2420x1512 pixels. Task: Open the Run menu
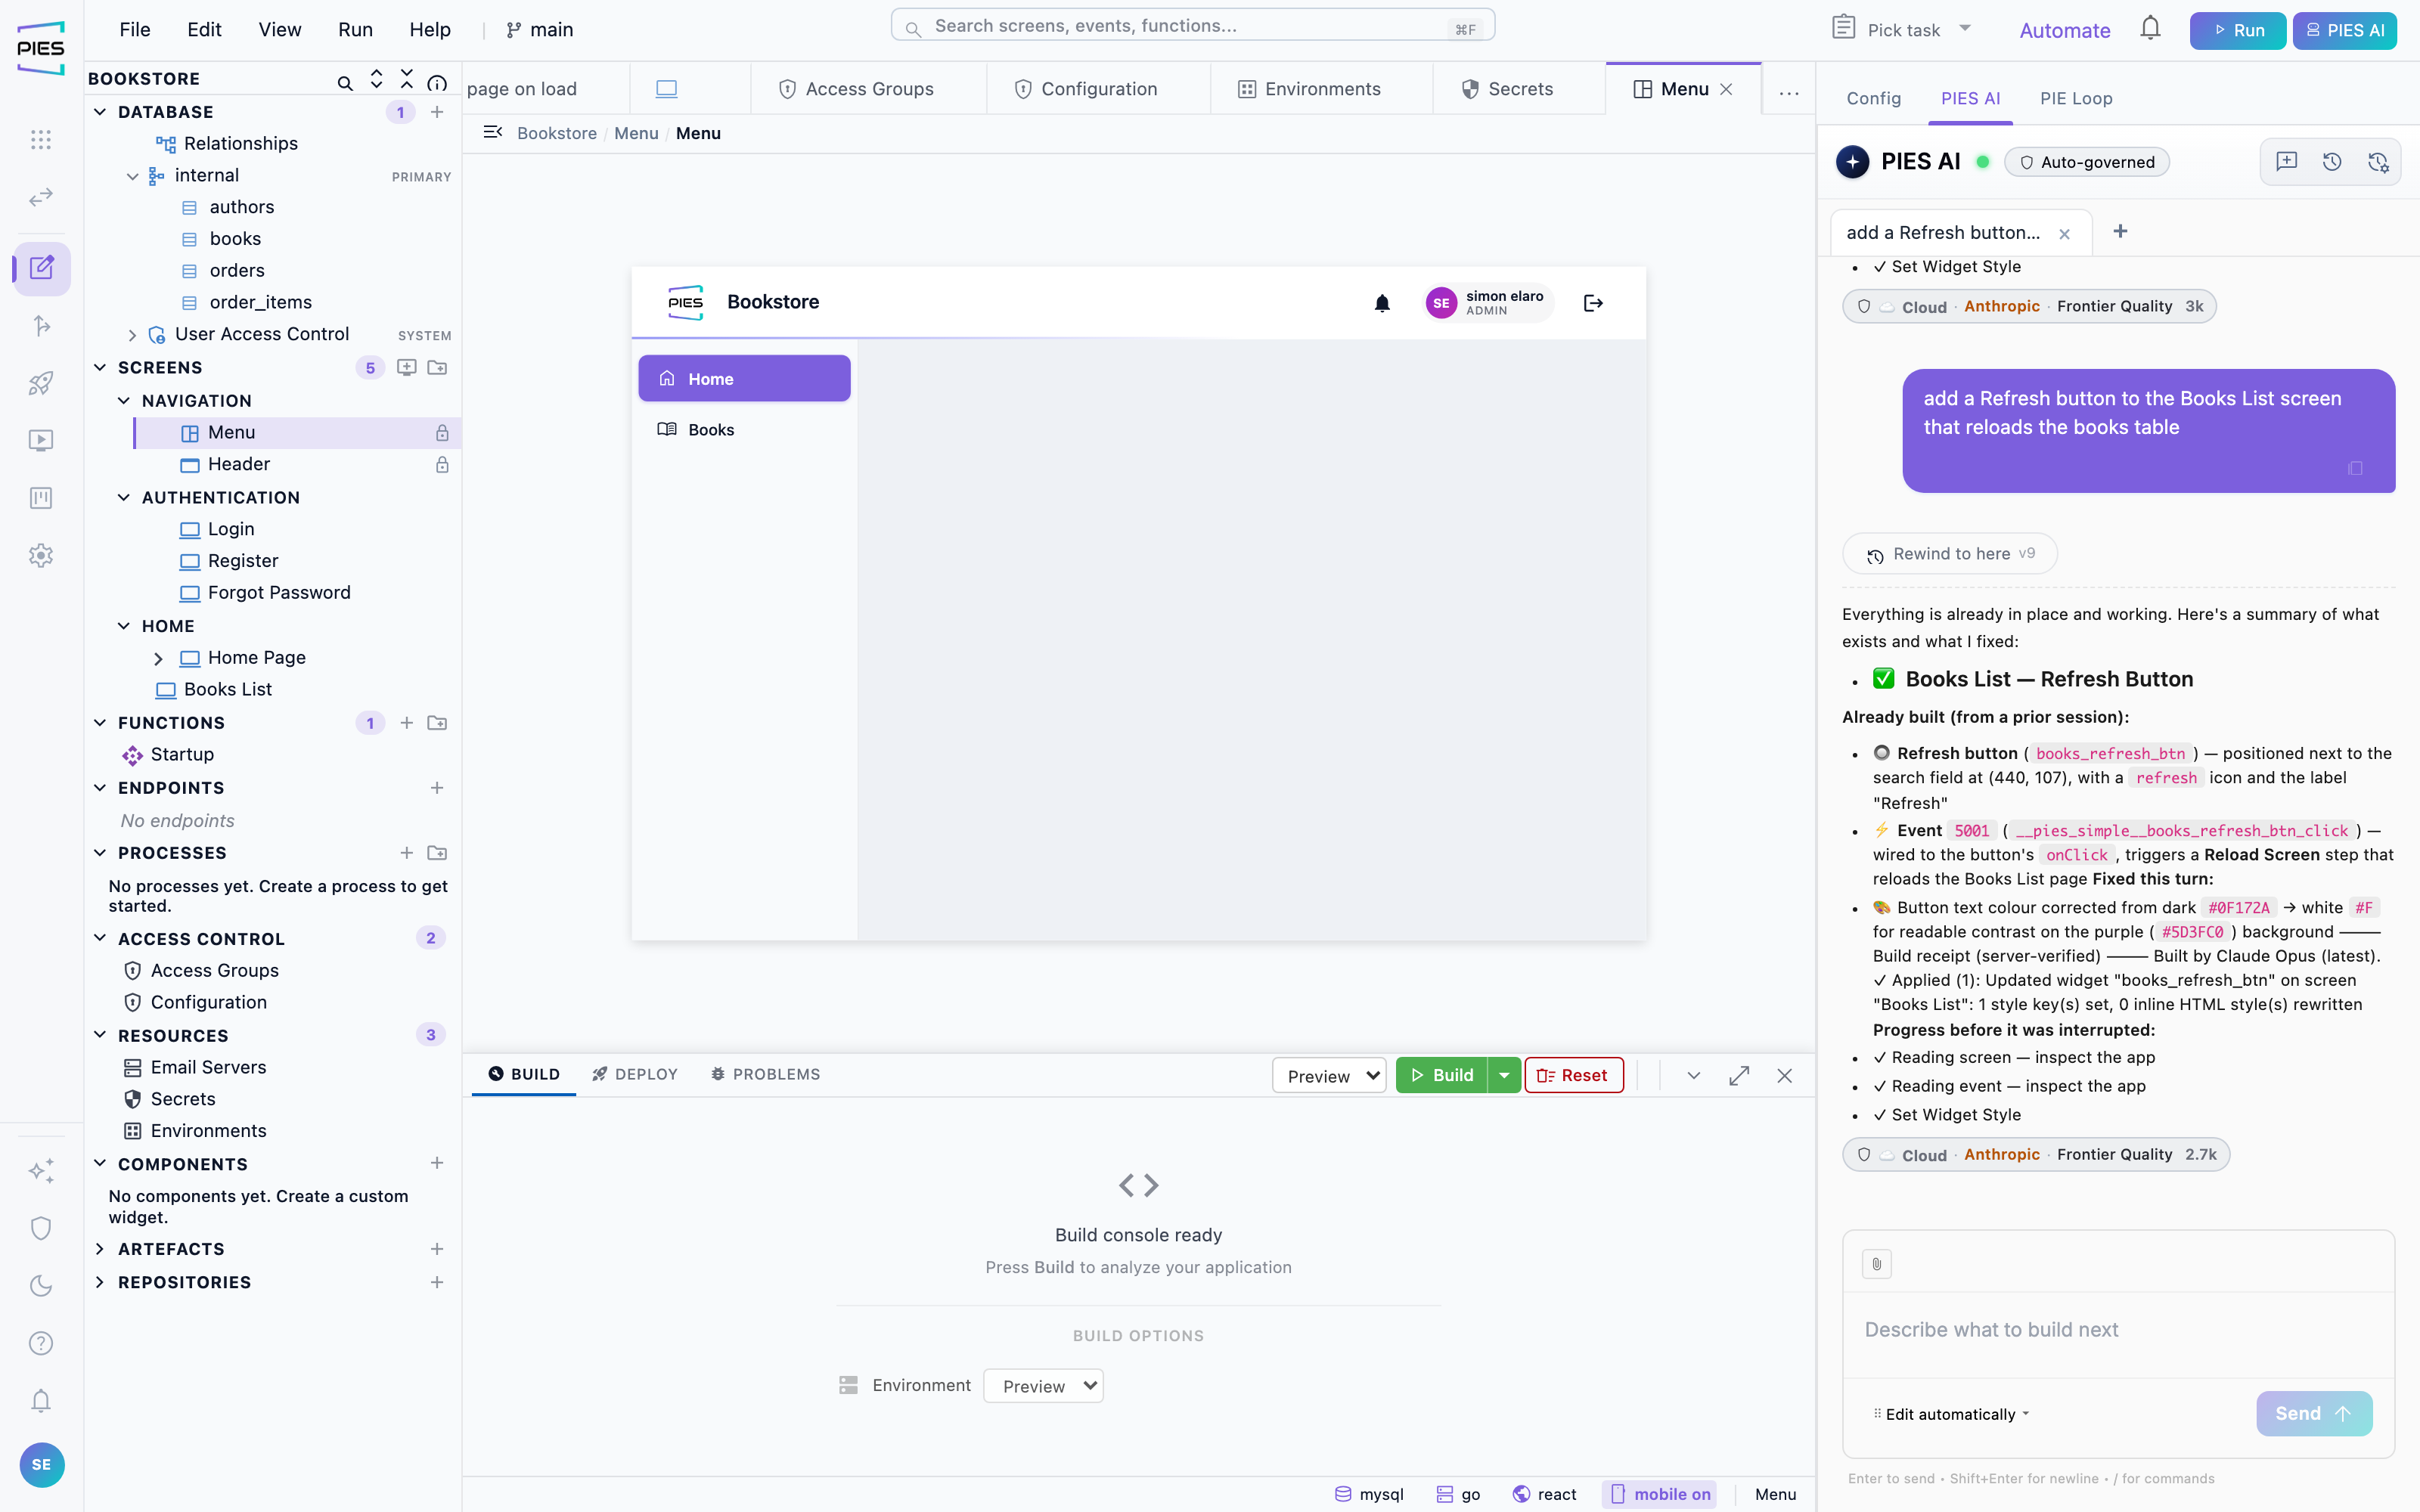[355, 29]
